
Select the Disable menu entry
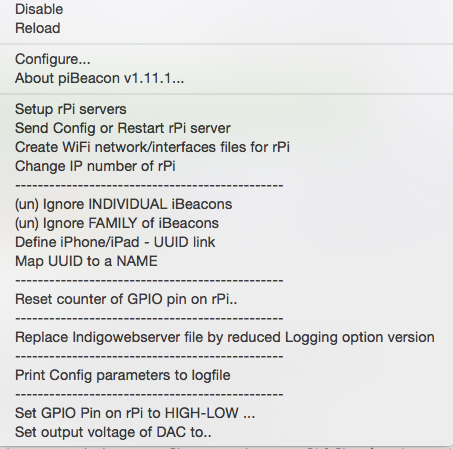pos(39,9)
